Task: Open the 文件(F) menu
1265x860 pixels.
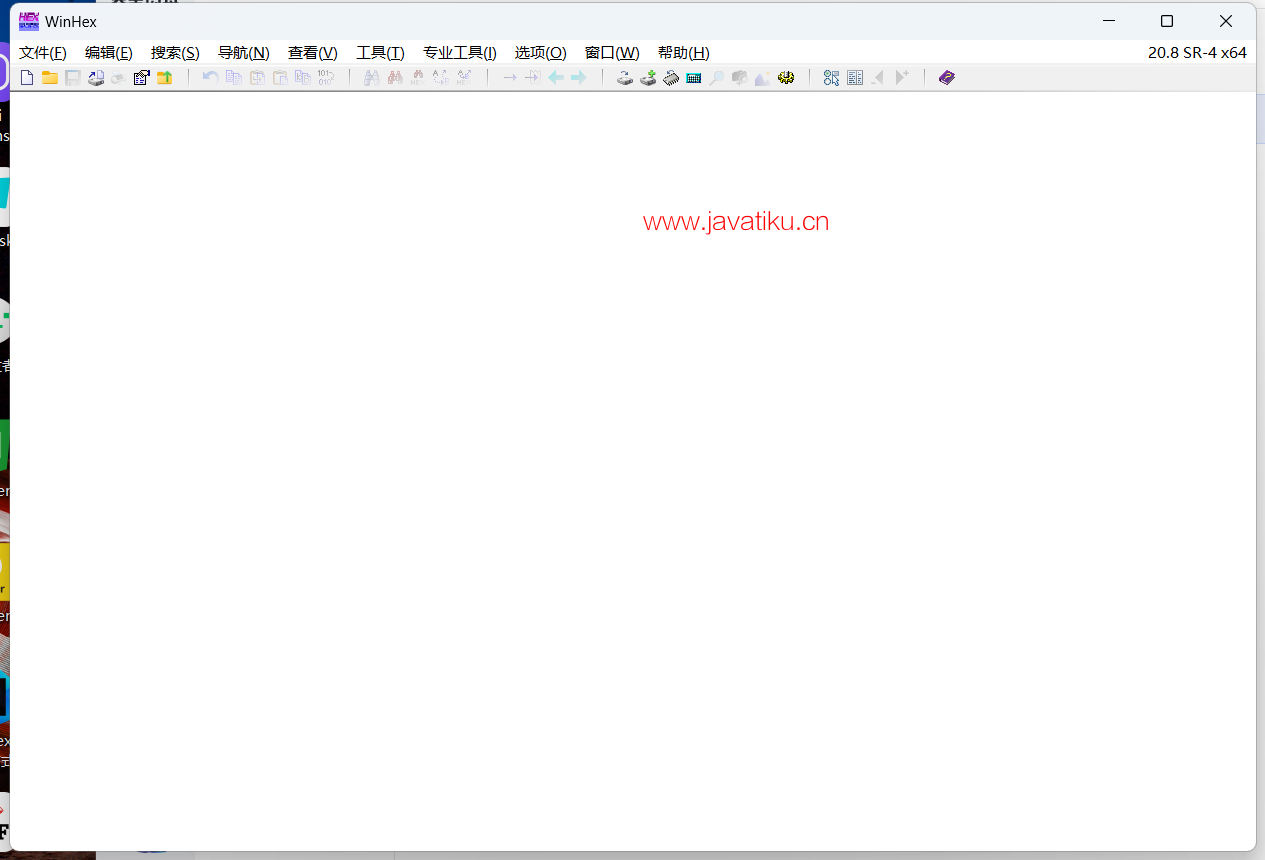Action: coord(43,53)
